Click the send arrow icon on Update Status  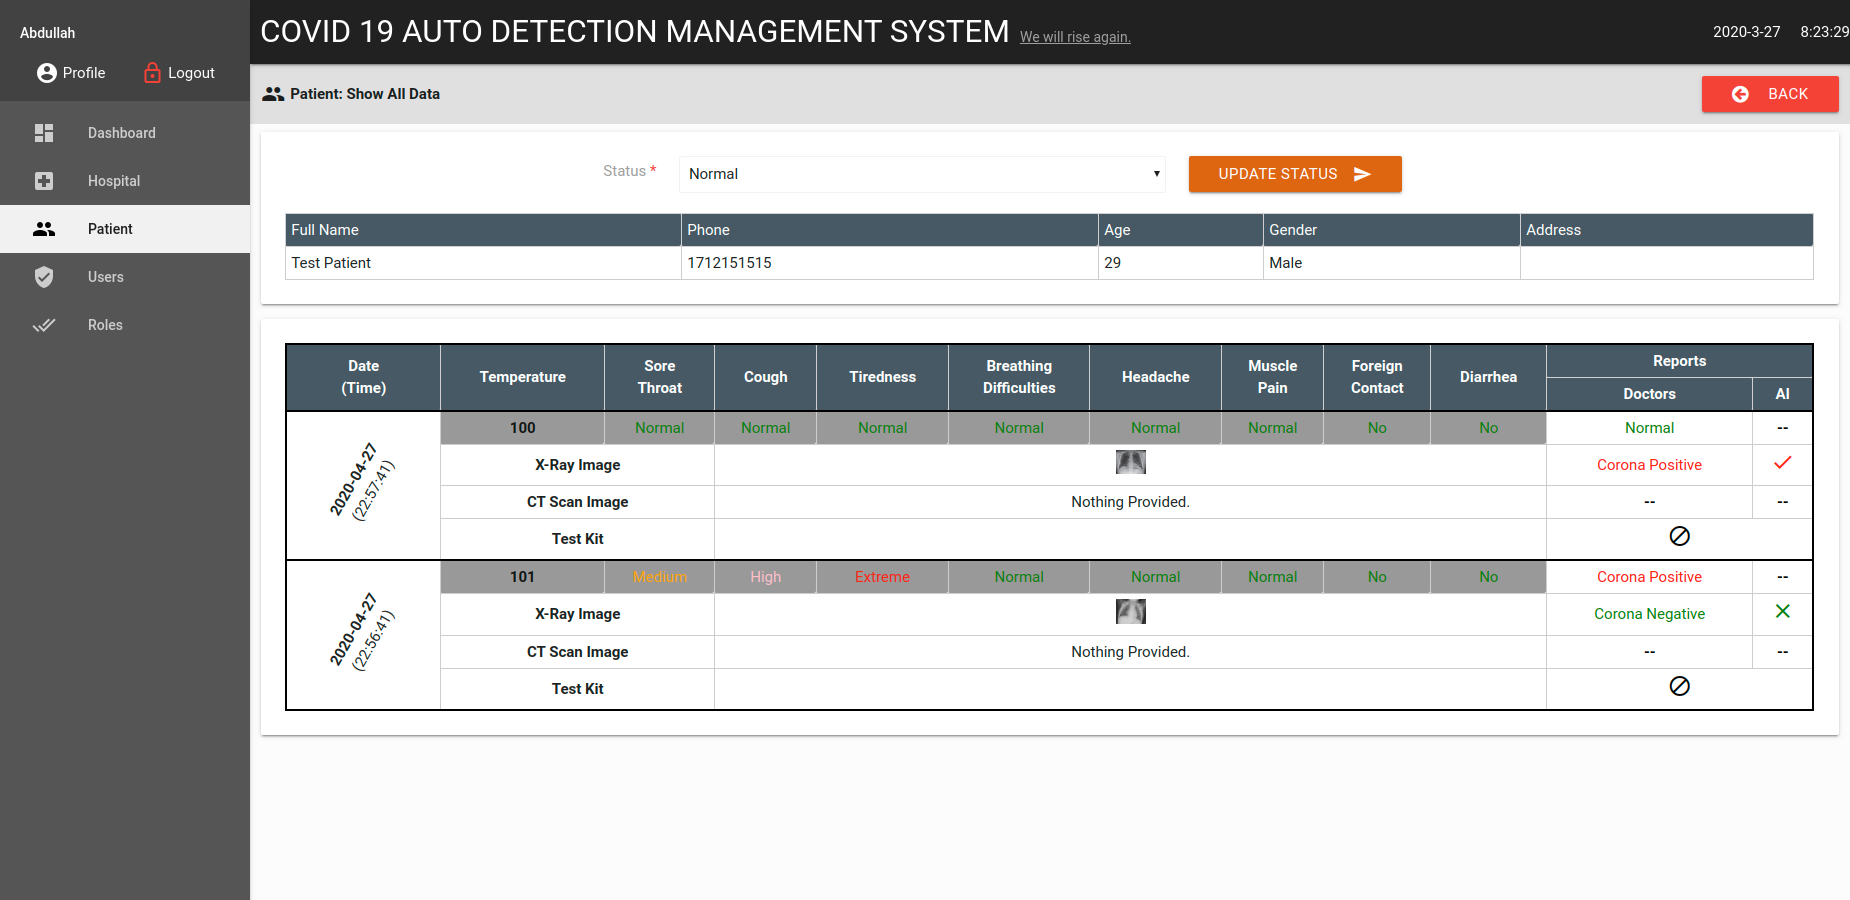tap(1362, 174)
